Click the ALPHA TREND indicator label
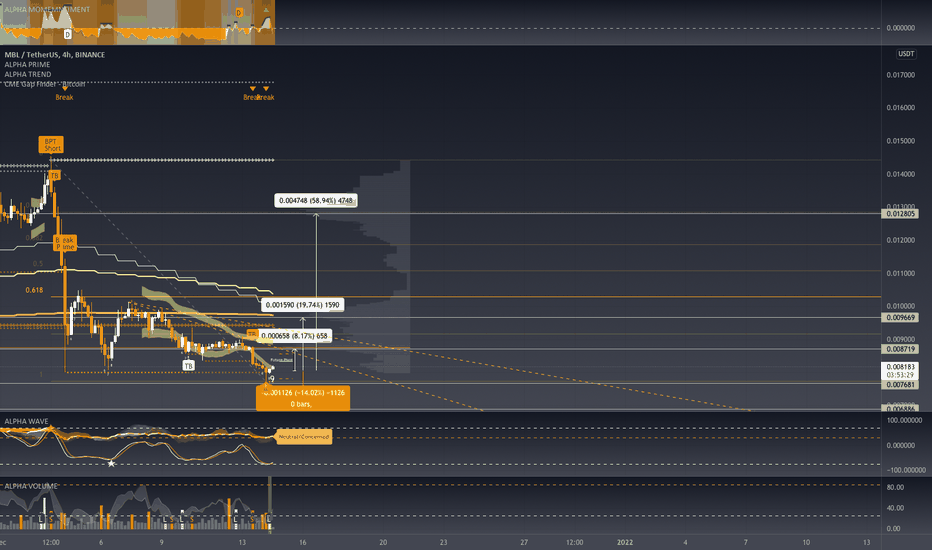The width and height of the screenshot is (932, 550). (x=27, y=74)
